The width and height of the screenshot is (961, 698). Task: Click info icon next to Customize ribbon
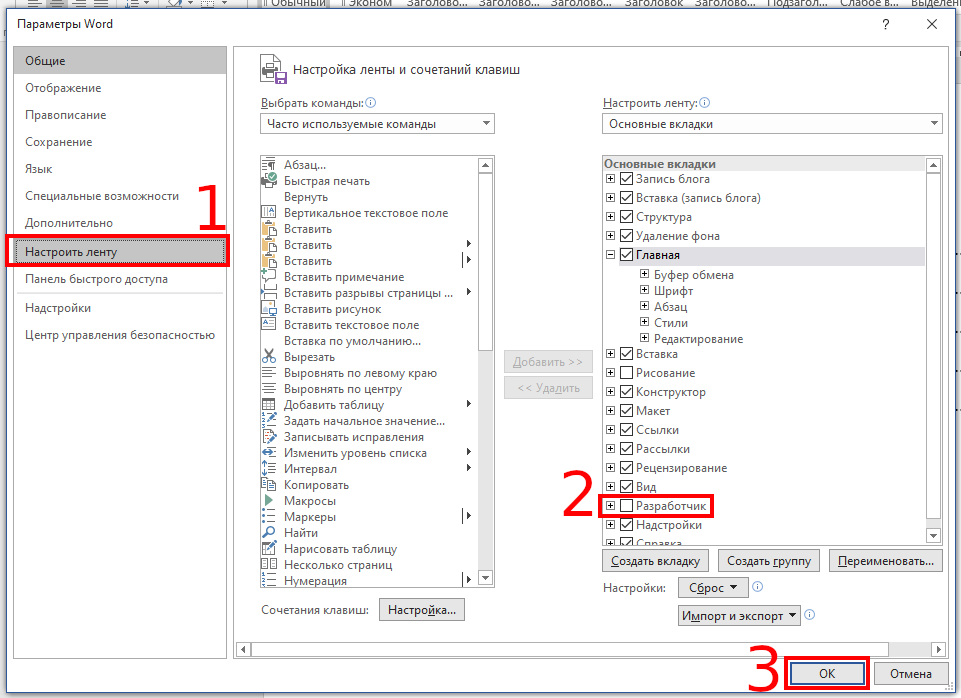(705, 103)
